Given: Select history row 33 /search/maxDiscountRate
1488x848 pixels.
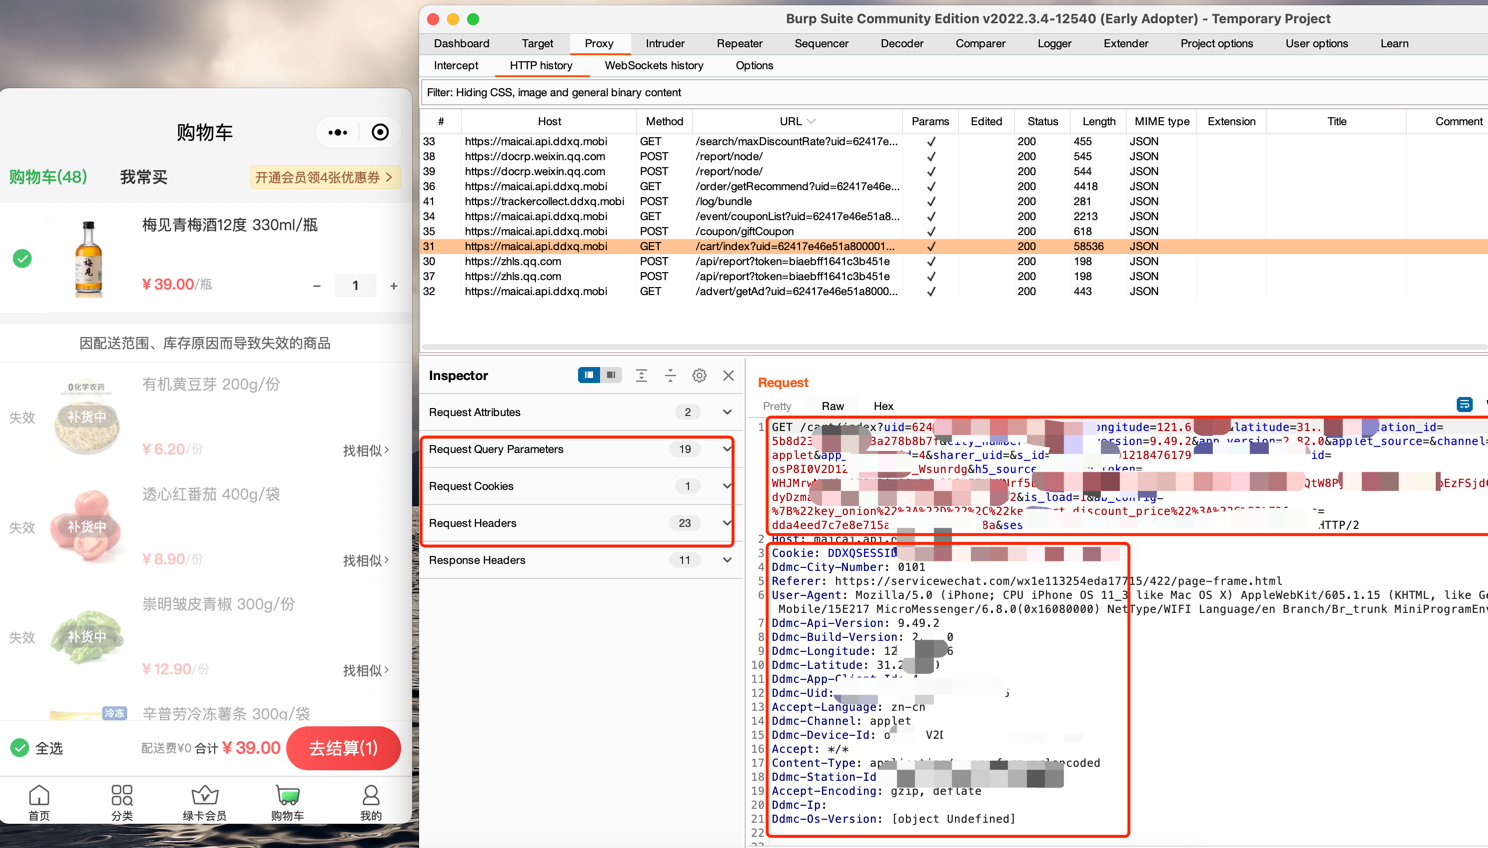Looking at the screenshot, I should pos(954,141).
